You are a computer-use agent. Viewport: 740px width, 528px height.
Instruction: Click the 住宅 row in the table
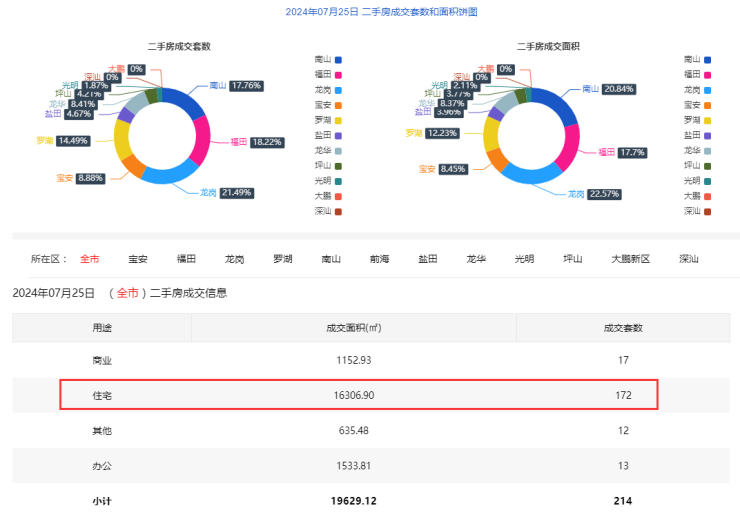(x=358, y=395)
